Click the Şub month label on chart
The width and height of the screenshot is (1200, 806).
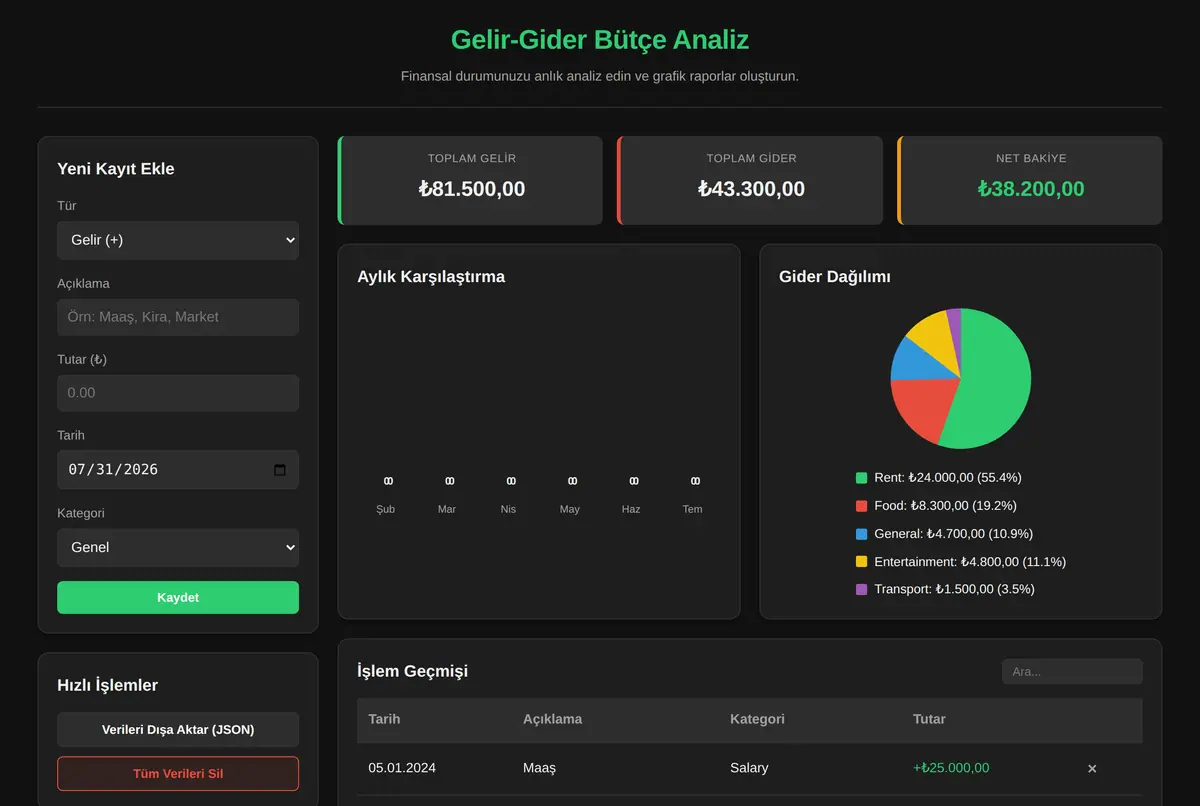click(386, 509)
